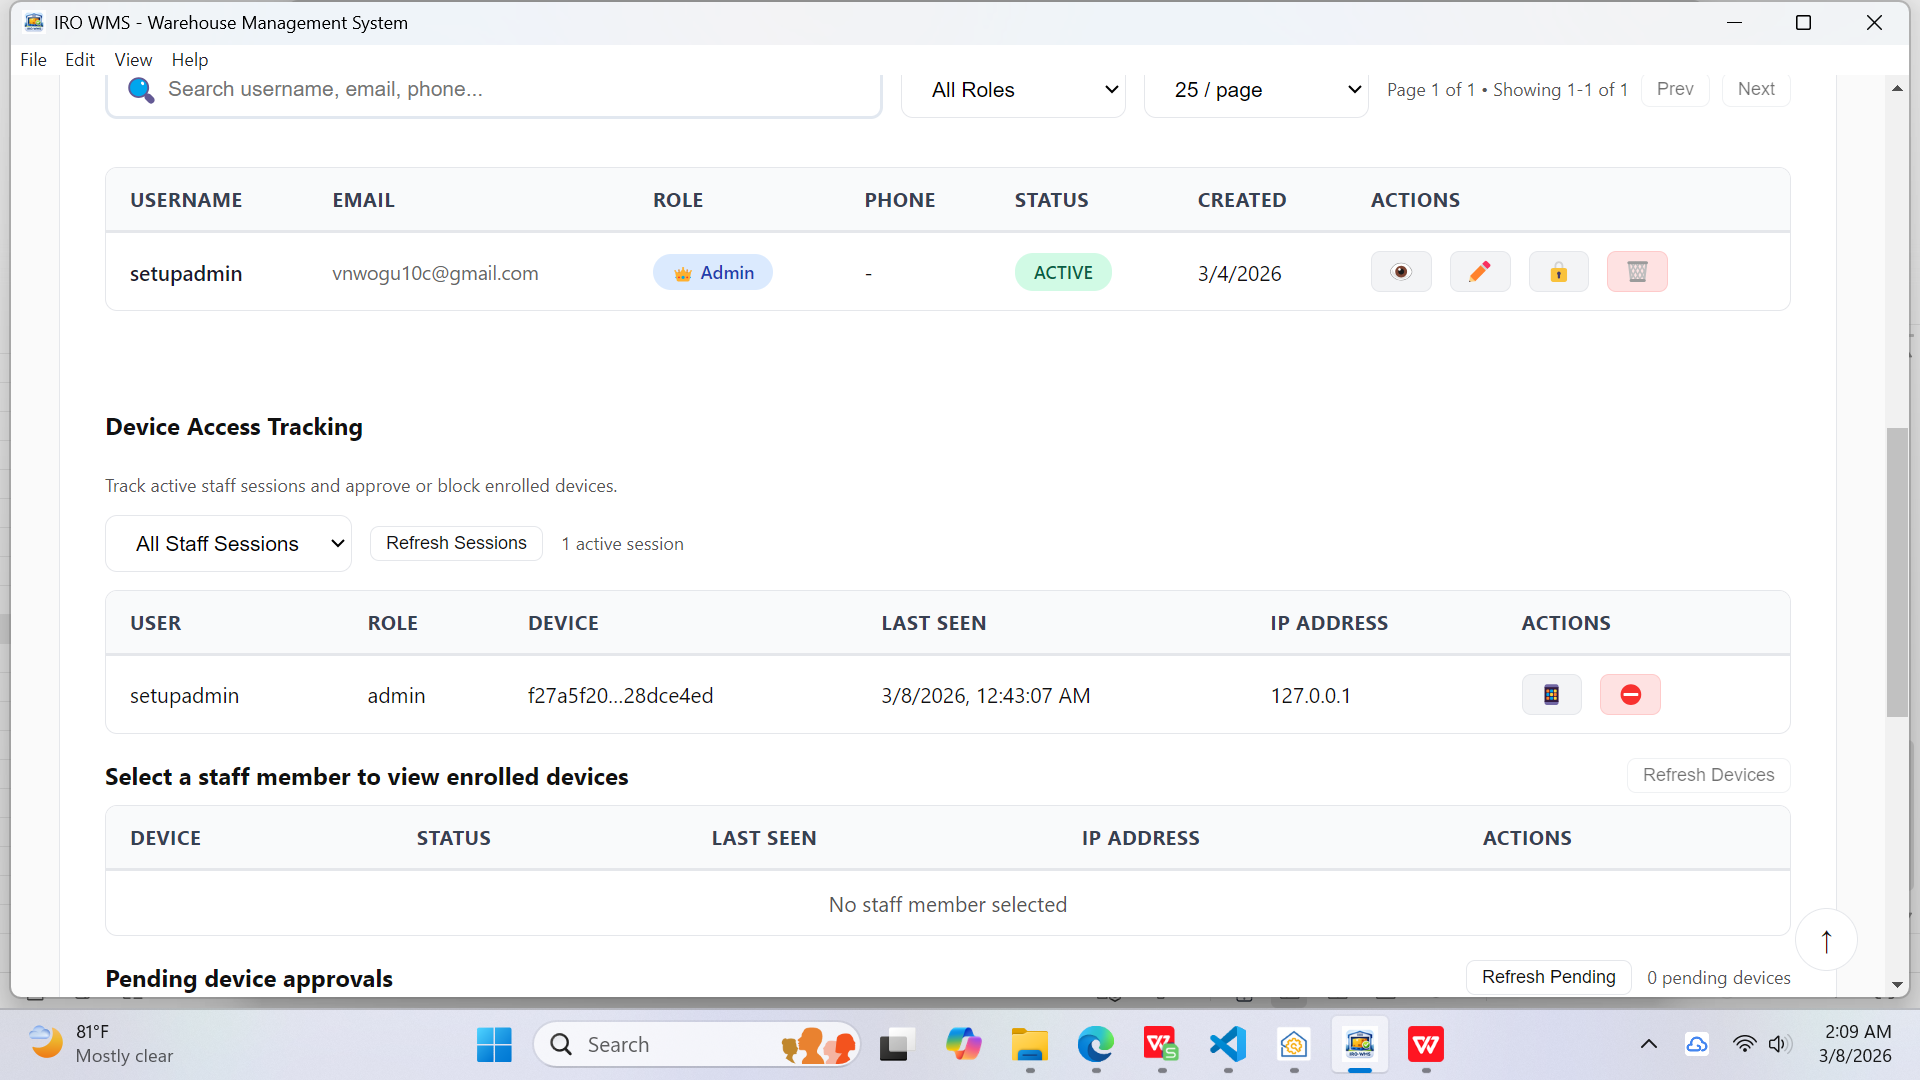Viewport: 1920px width, 1080px height.
Task: Click the Refresh Sessions button
Action: pyautogui.click(x=456, y=543)
